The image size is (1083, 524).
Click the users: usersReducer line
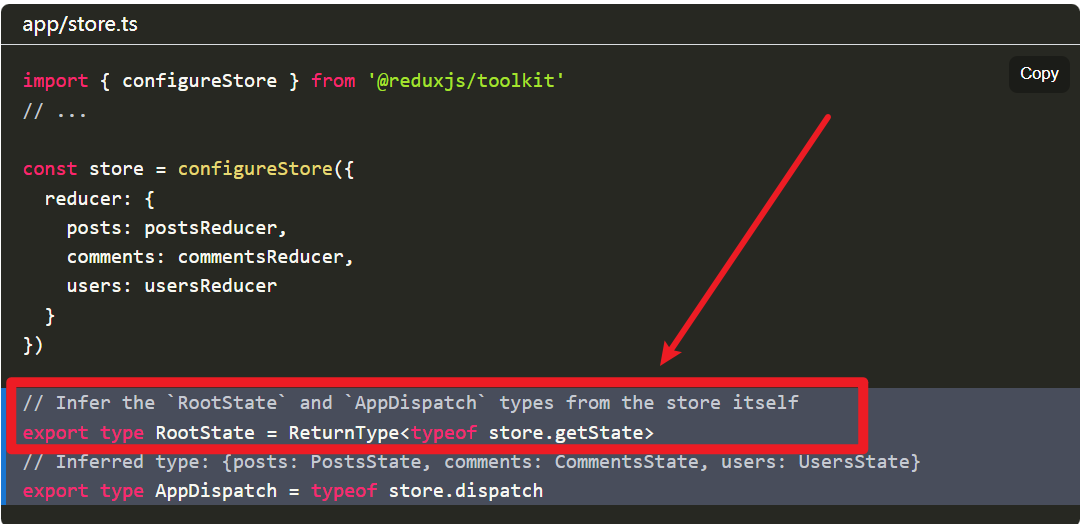[x=172, y=286]
